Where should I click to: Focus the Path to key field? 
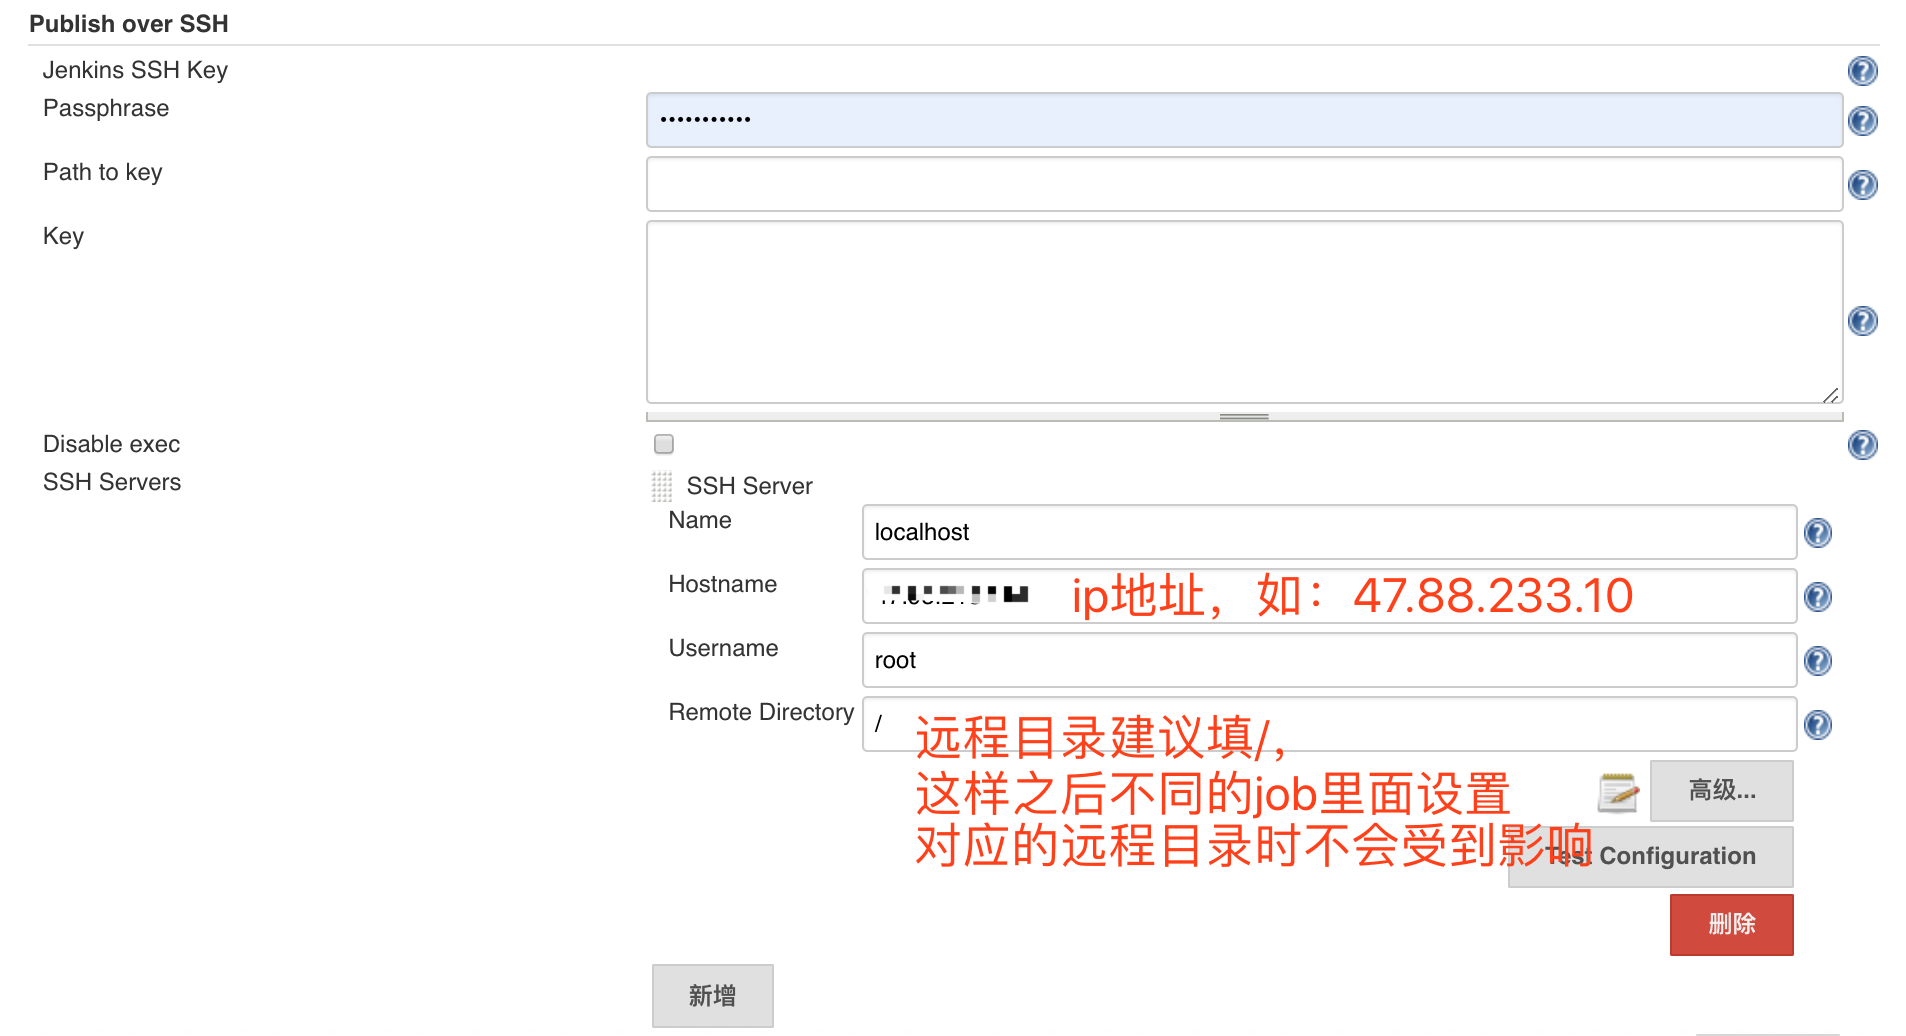point(1244,184)
